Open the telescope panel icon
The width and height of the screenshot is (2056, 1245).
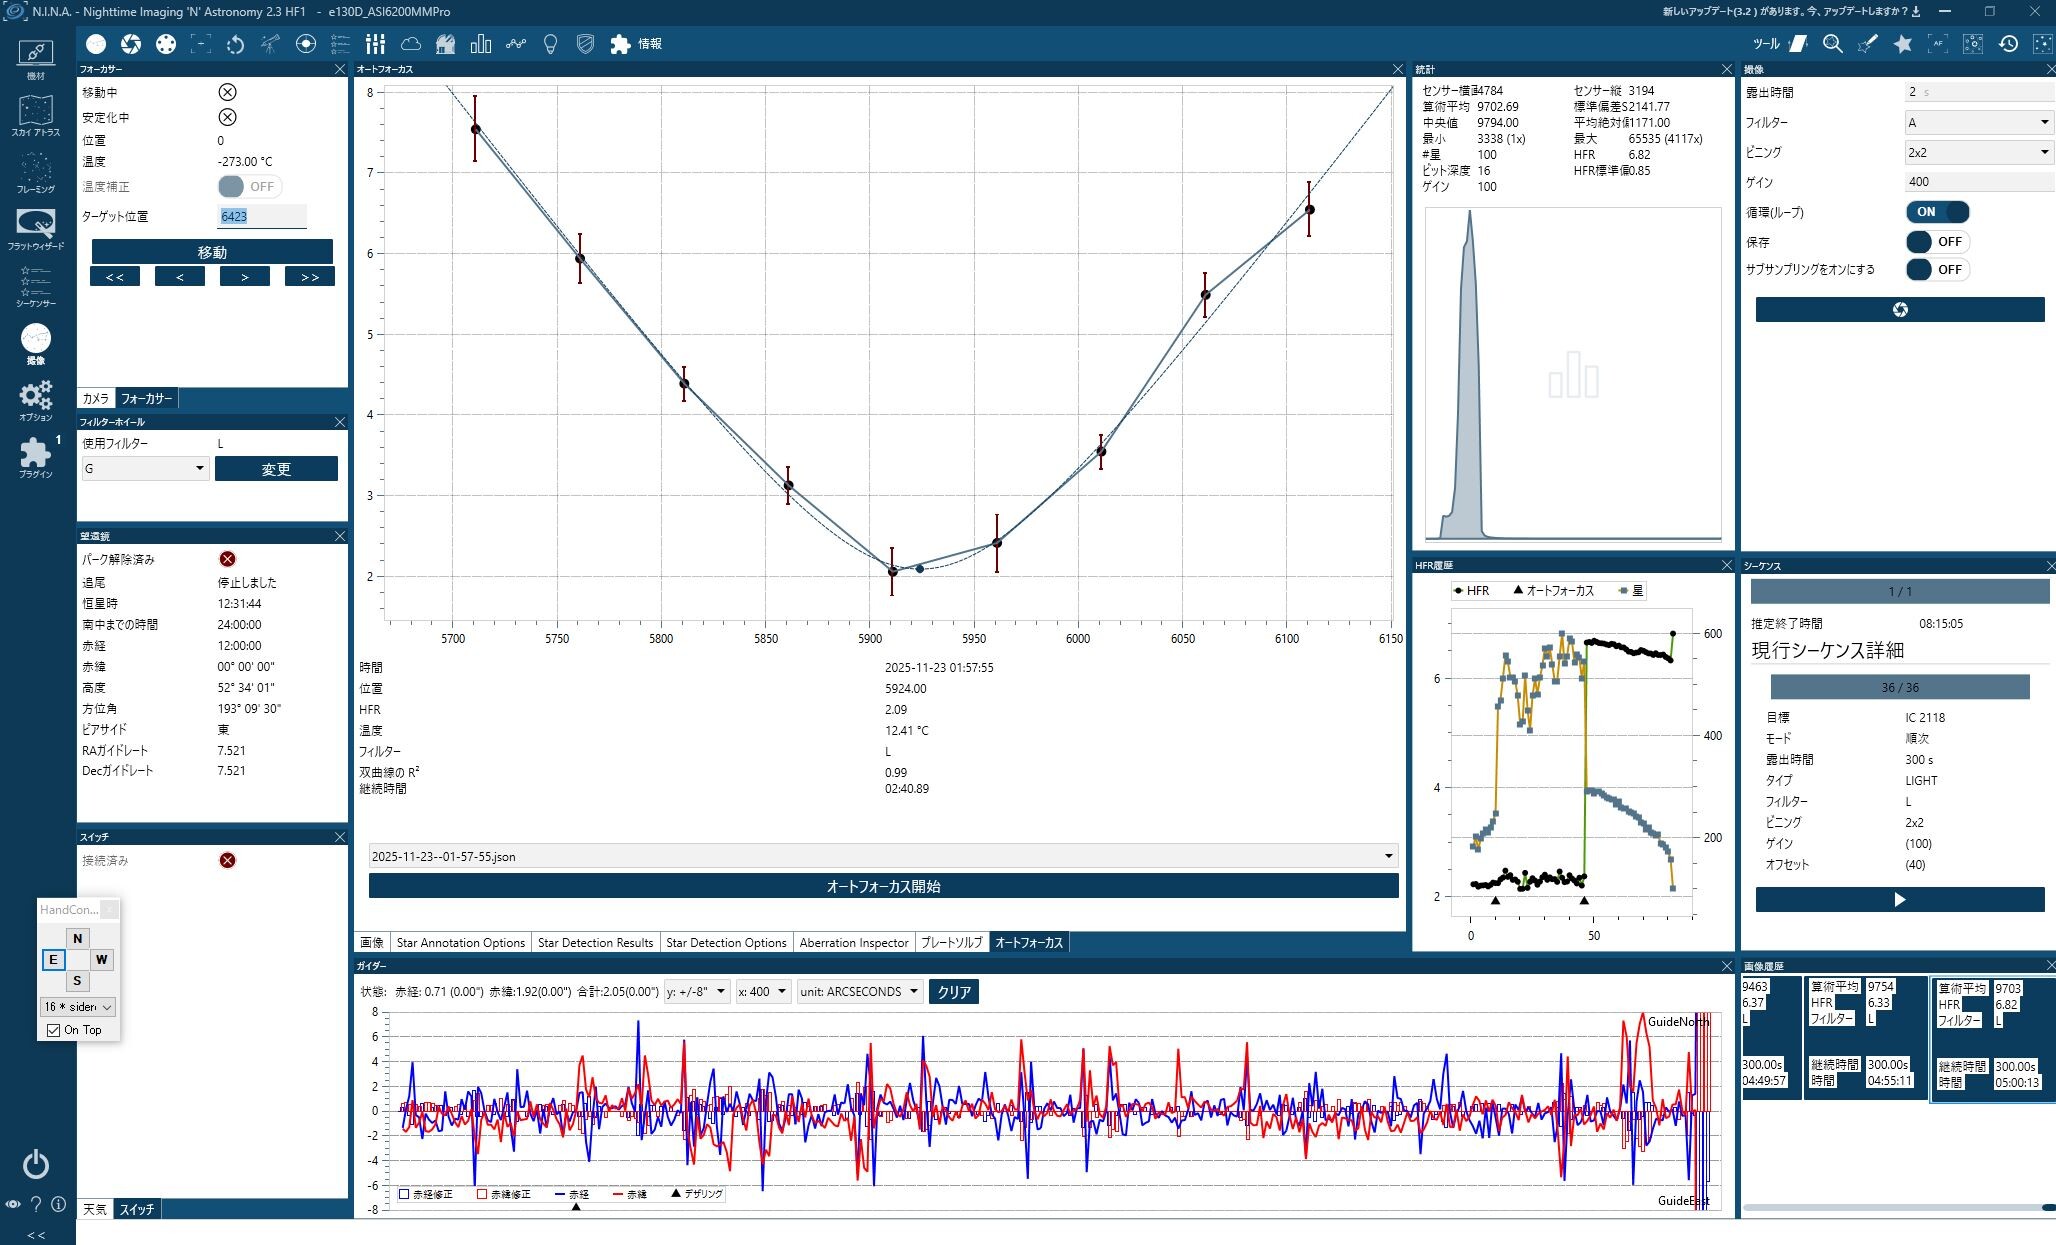(271, 44)
